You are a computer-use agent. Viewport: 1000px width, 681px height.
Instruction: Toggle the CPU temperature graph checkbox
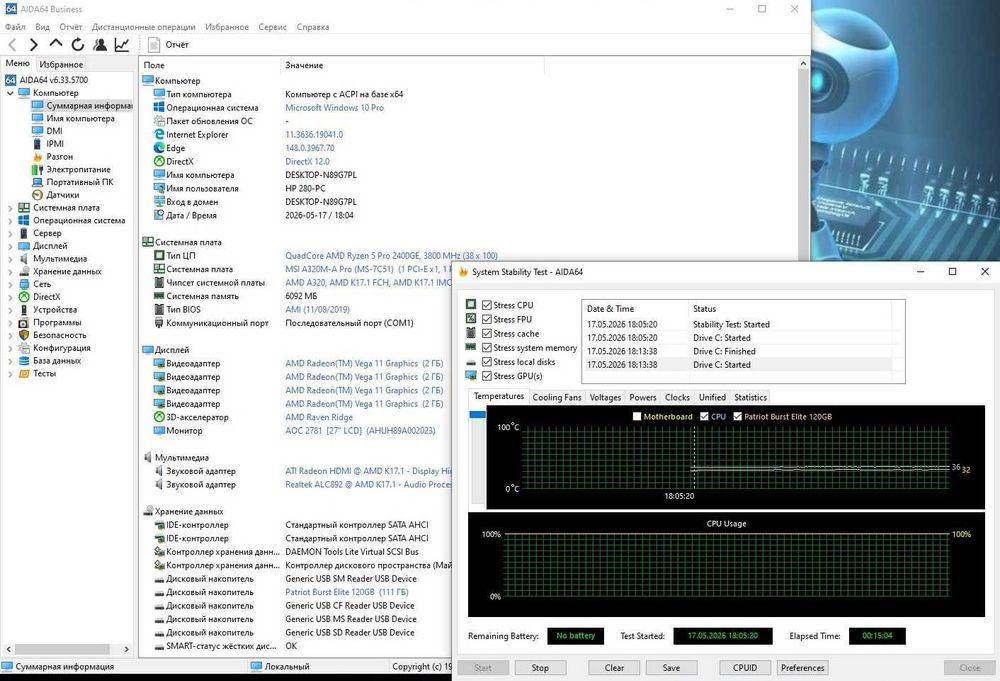(x=704, y=416)
